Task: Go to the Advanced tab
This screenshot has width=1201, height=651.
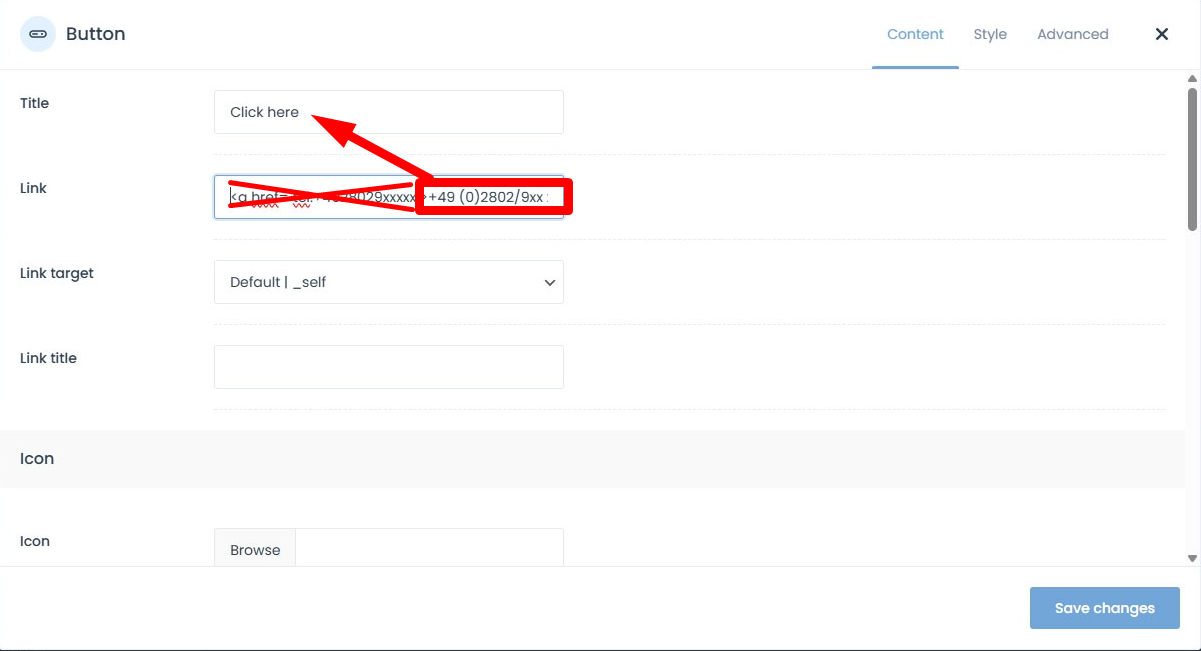Action: pyautogui.click(x=1072, y=34)
